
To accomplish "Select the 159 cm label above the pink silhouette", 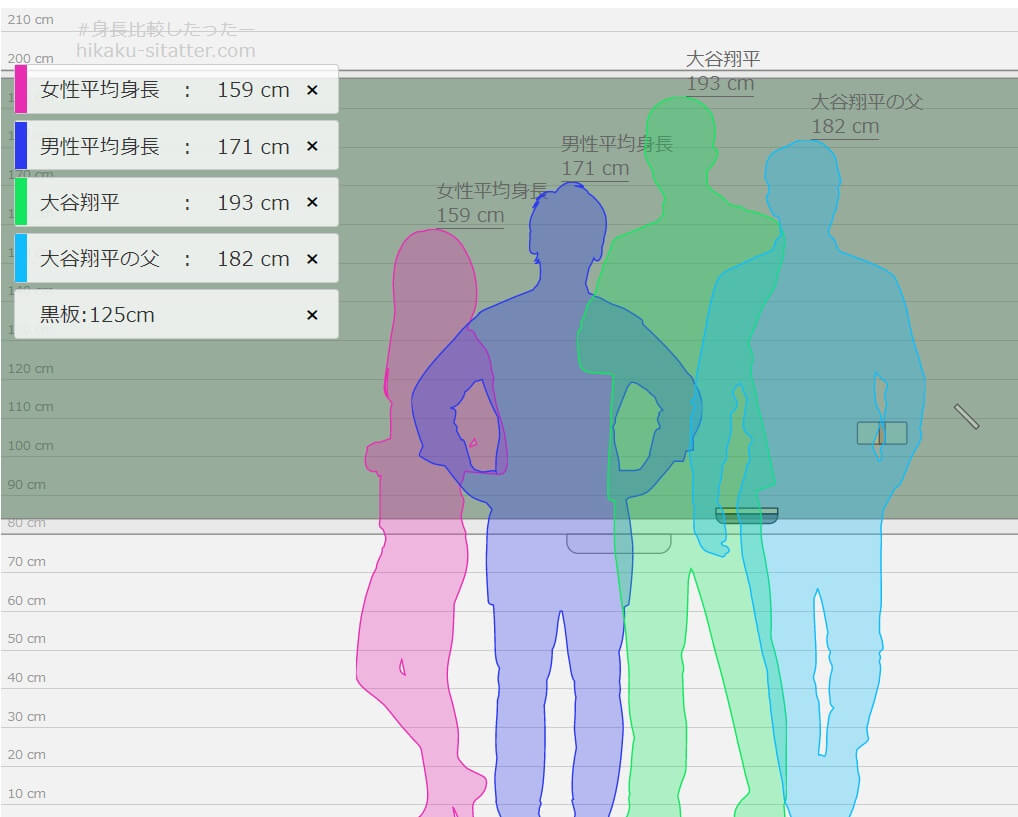I will [470, 216].
